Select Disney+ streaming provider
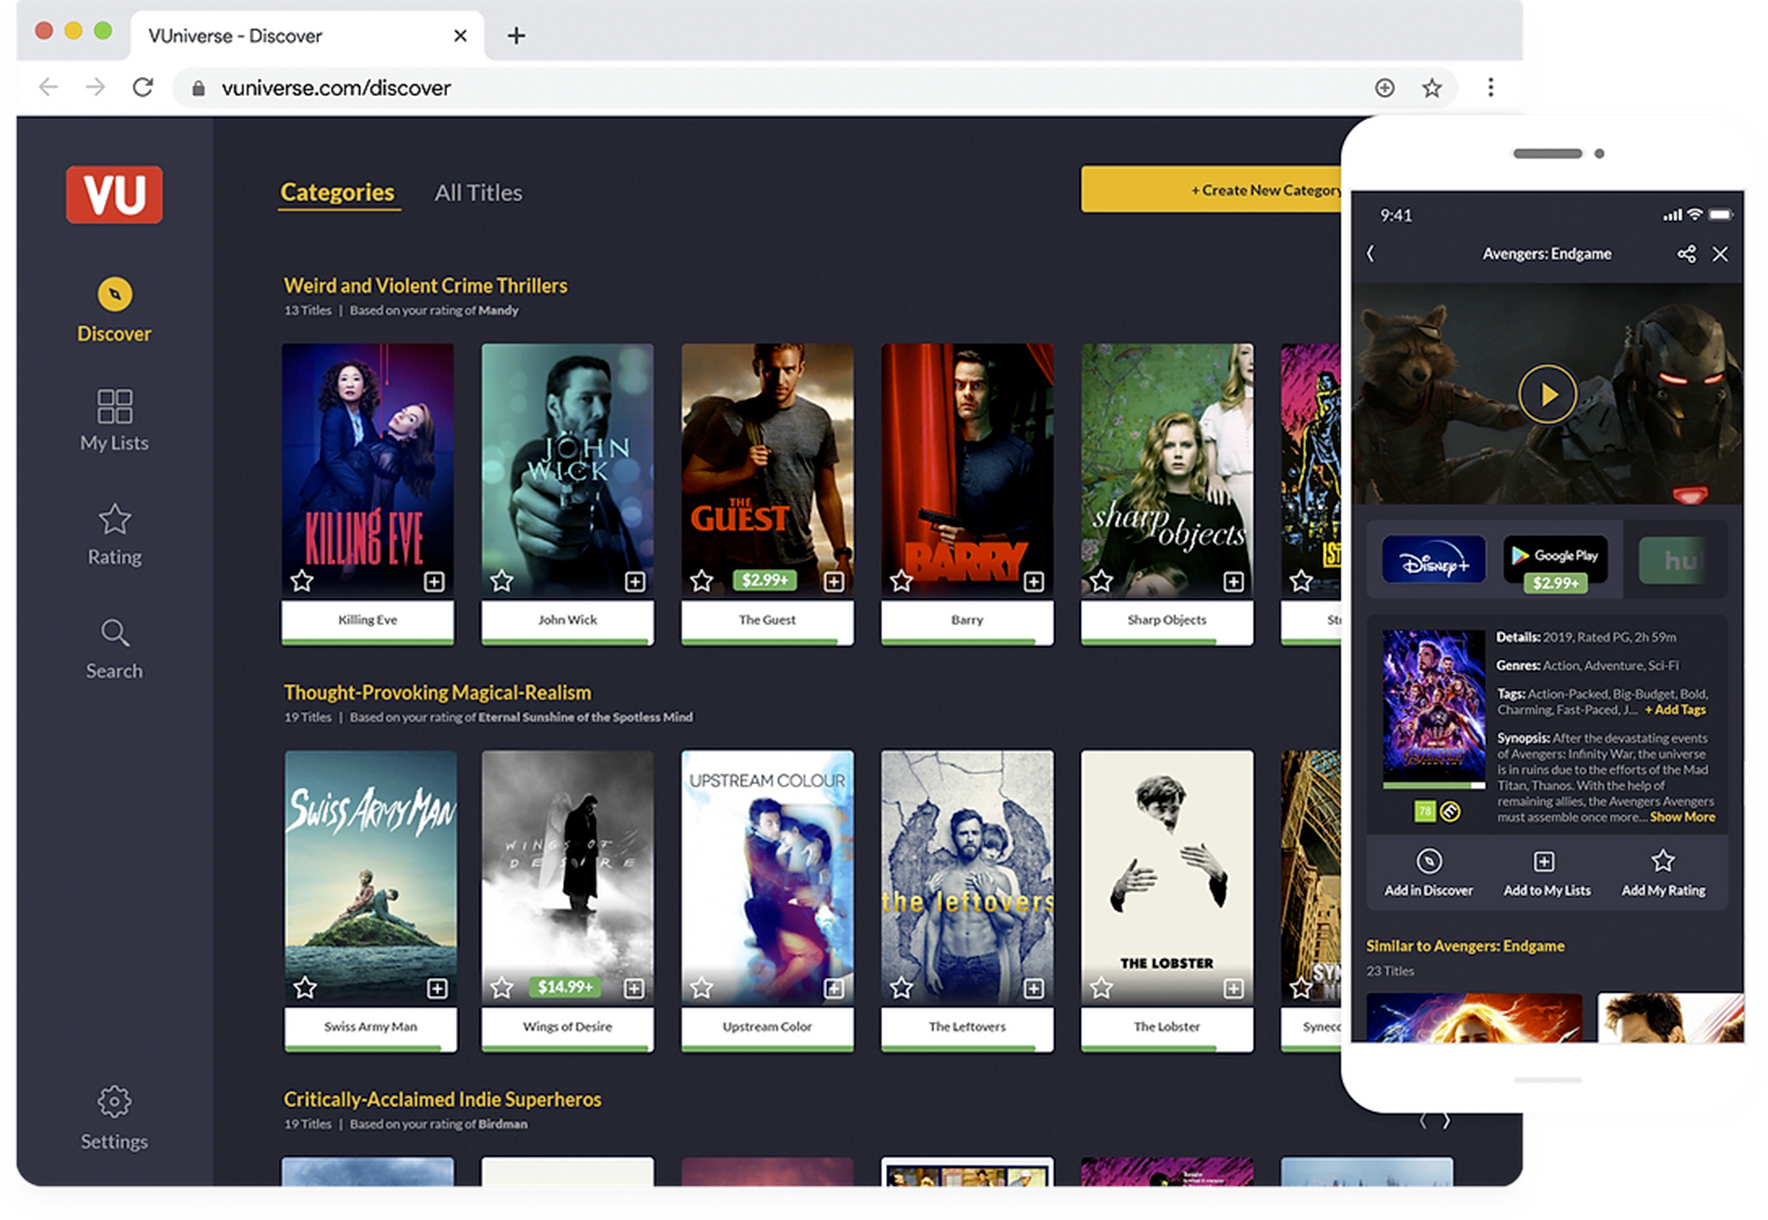1768x1220 pixels. pyautogui.click(x=1433, y=559)
